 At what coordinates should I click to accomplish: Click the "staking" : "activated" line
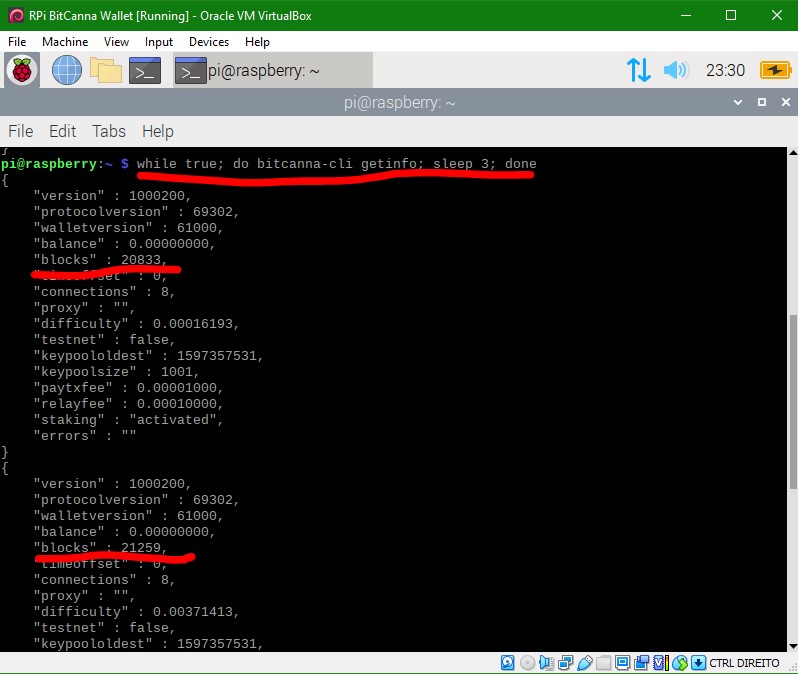(x=128, y=419)
